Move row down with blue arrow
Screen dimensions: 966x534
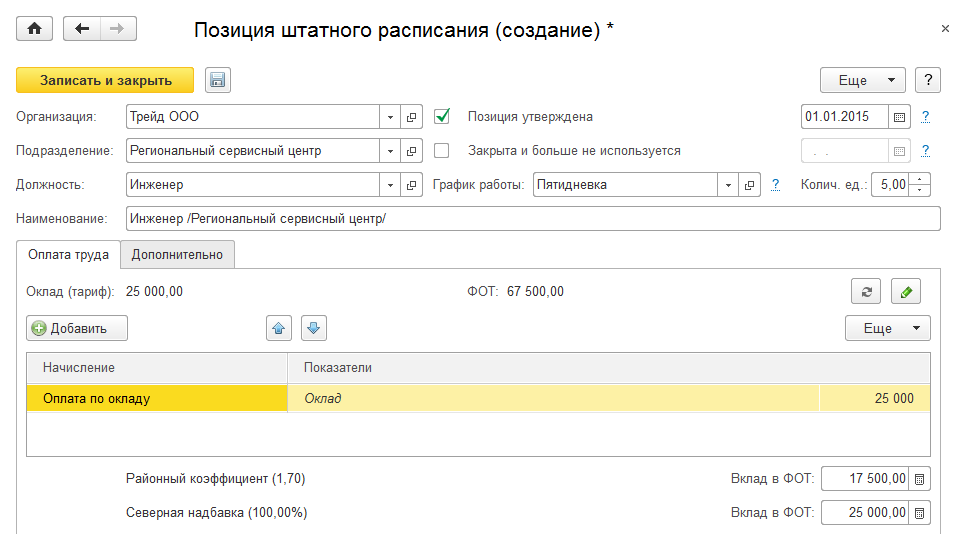pos(314,327)
